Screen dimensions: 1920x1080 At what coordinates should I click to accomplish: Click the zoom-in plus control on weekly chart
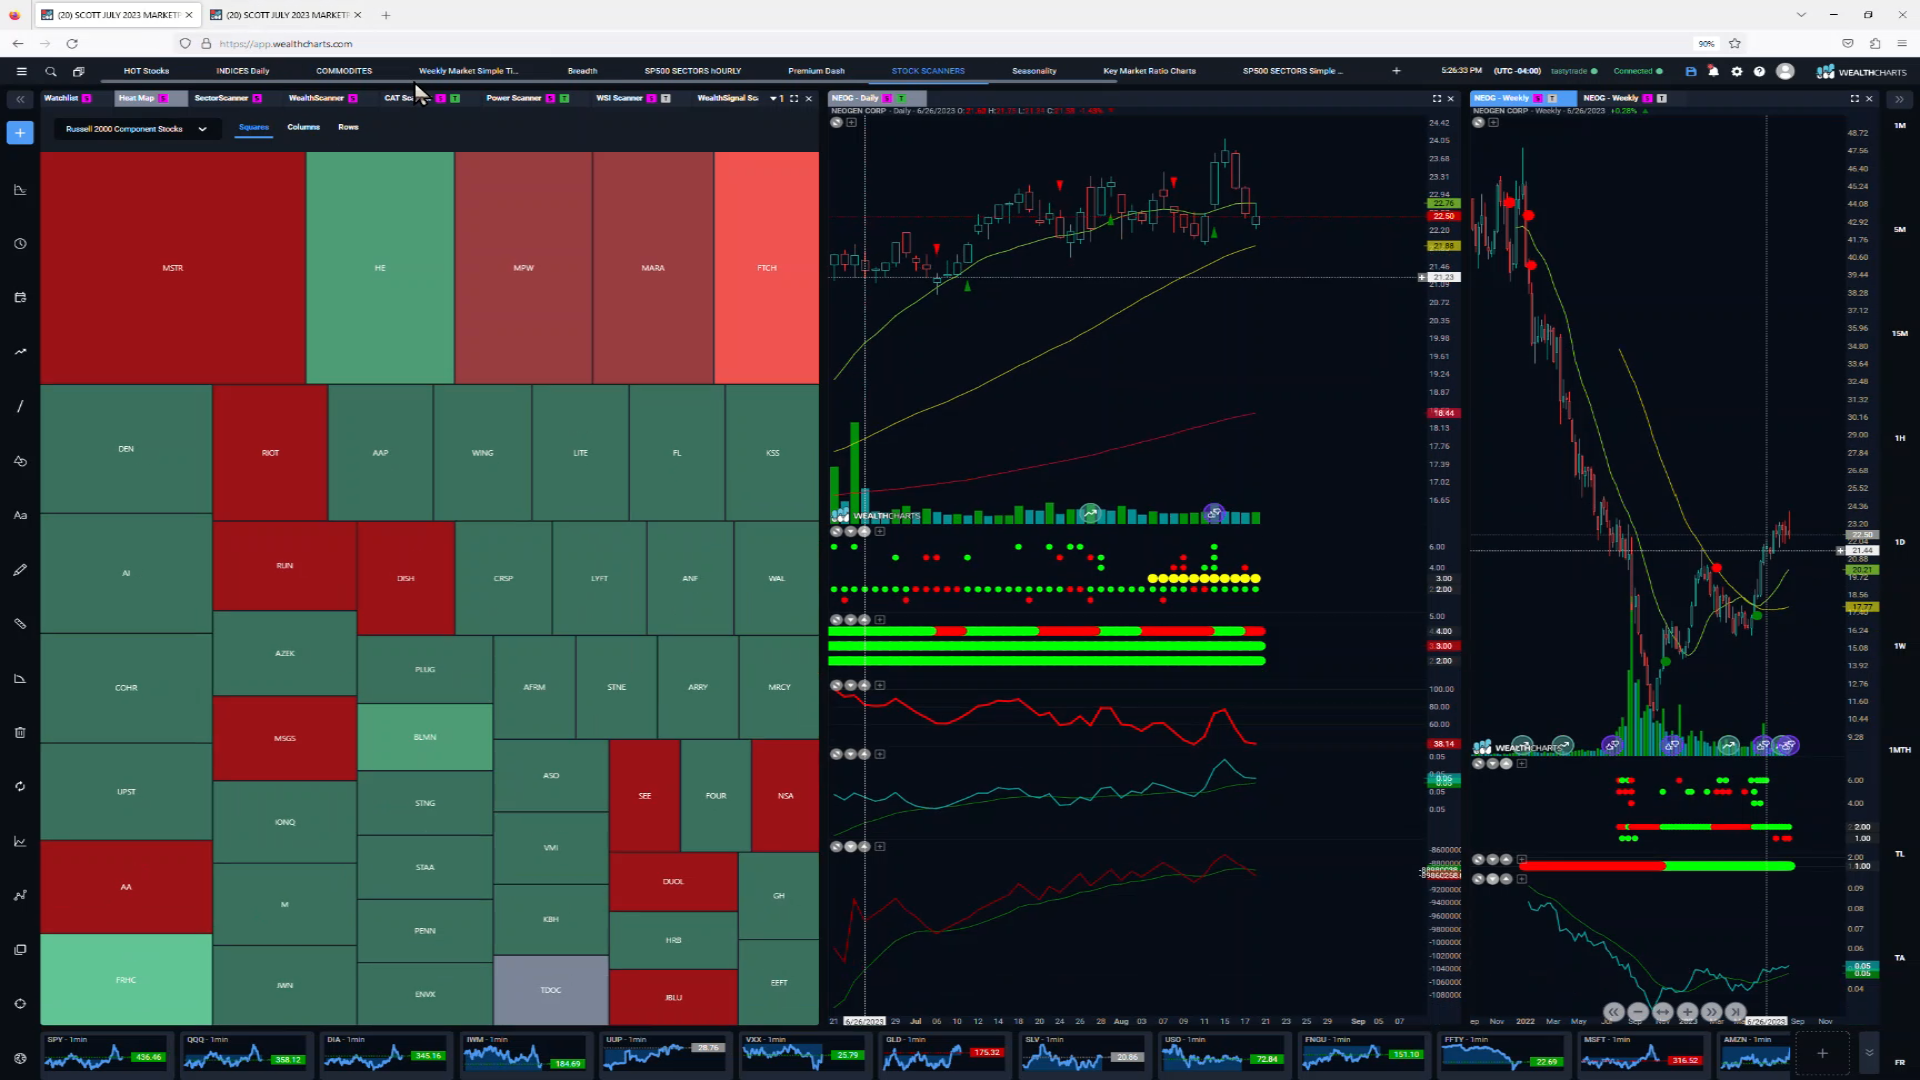(x=1687, y=1012)
